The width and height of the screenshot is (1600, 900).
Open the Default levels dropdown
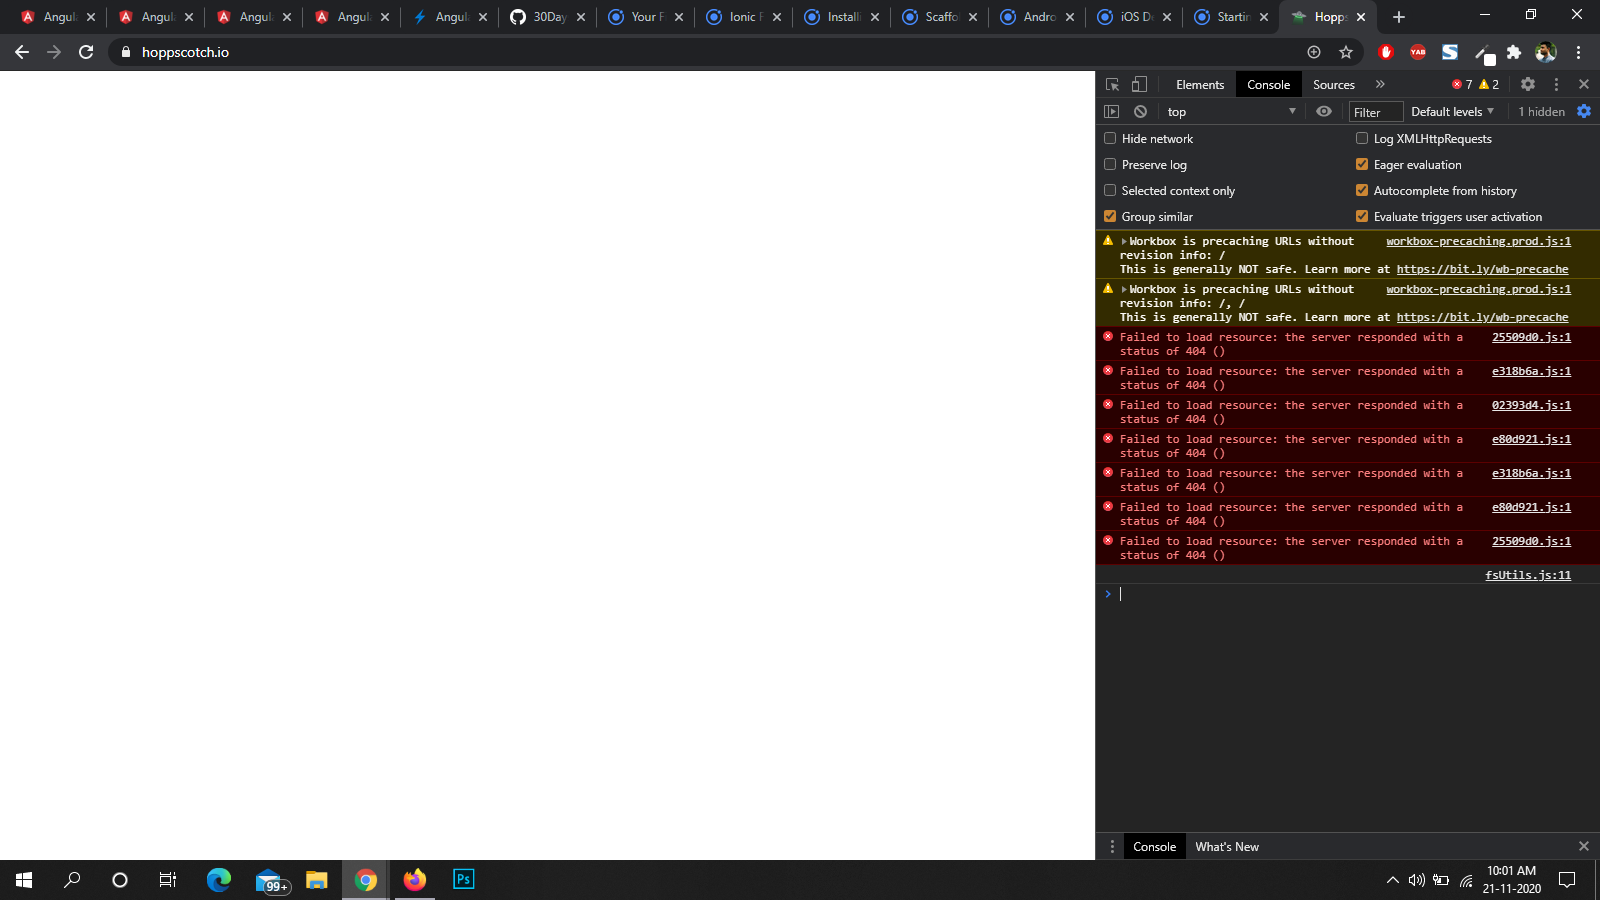[1450, 111]
